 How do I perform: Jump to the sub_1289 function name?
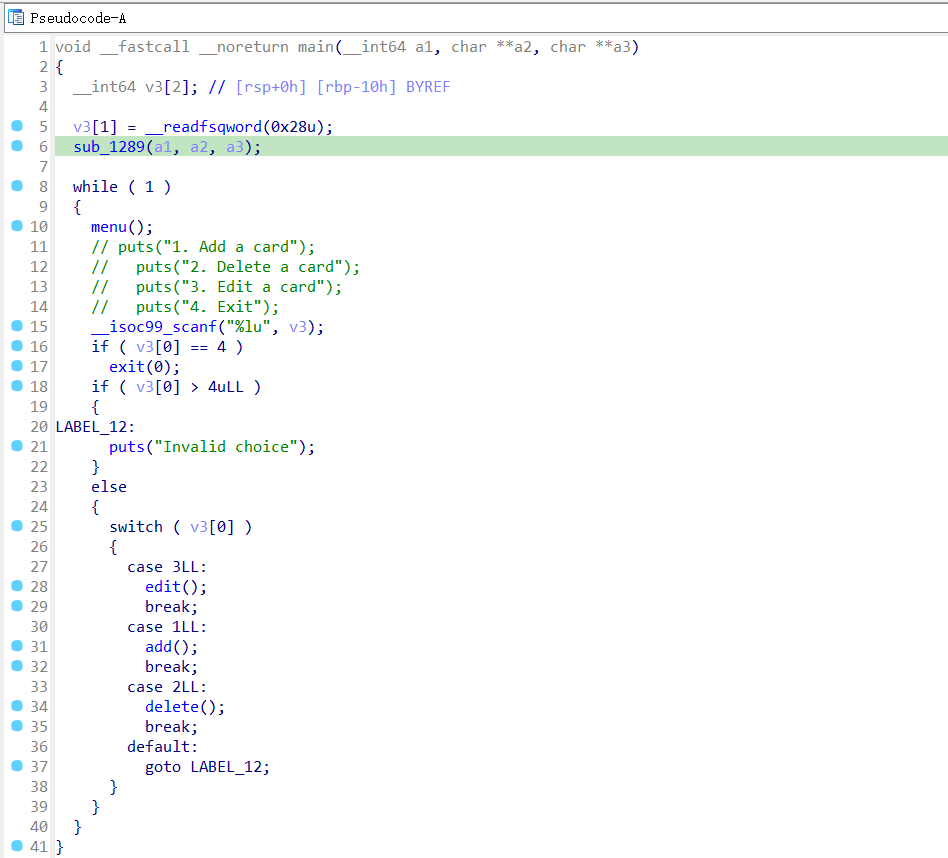click(108, 147)
